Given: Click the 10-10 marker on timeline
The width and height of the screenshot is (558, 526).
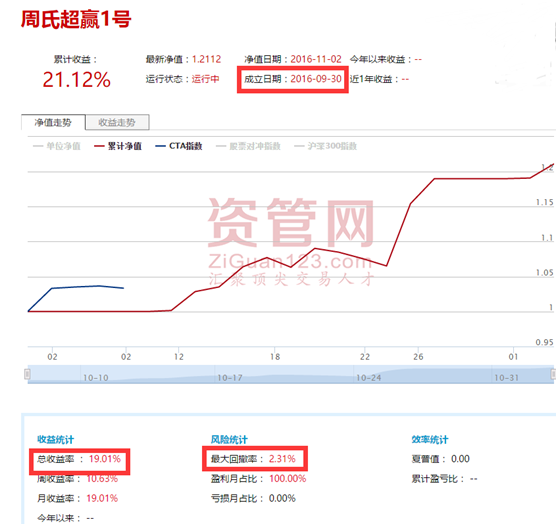Looking at the screenshot, I should (95, 378).
